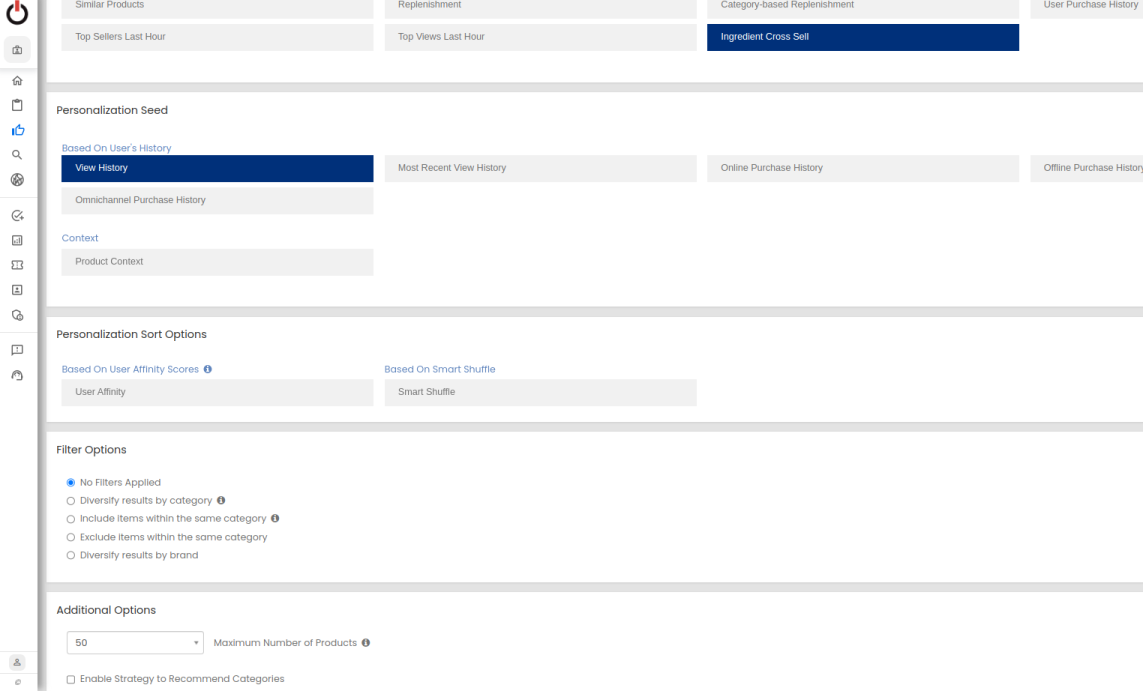Open the Maximum Number of Products dropdown
Image resolution: width=1143 pixels, height=691 pixels.
click(x=135, y=643)
